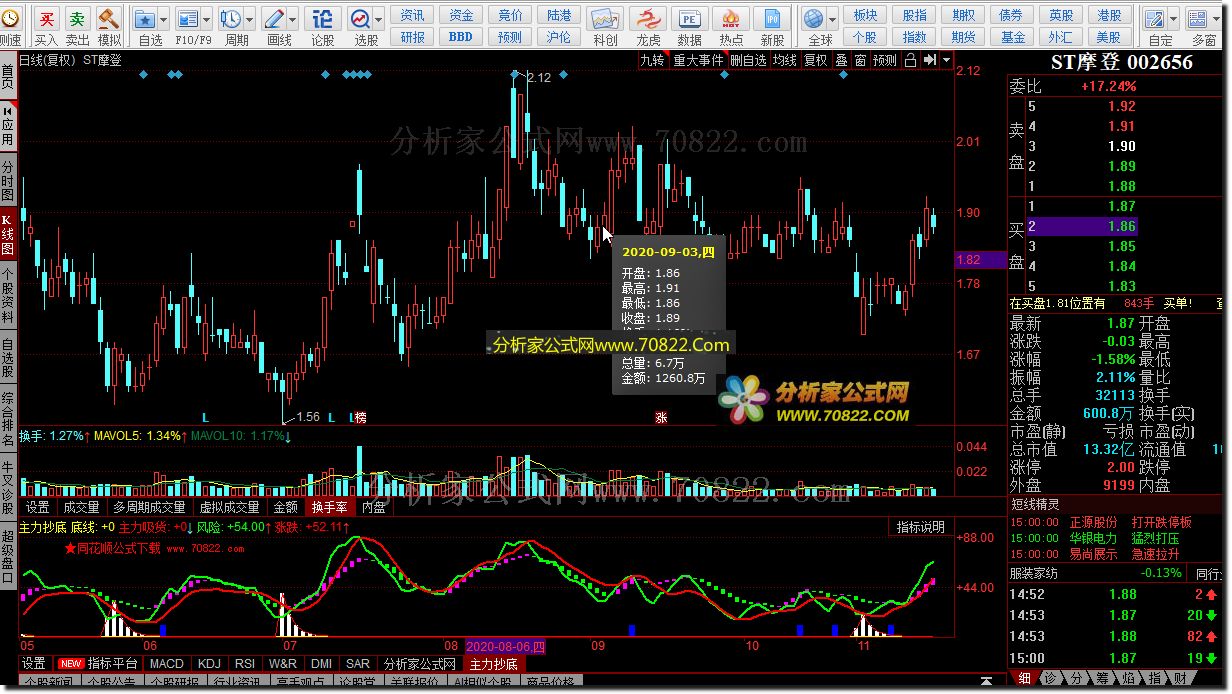Toggle 复权 price adjustment option
This screenshot has height=694, width=1232.
pos(816,60)
